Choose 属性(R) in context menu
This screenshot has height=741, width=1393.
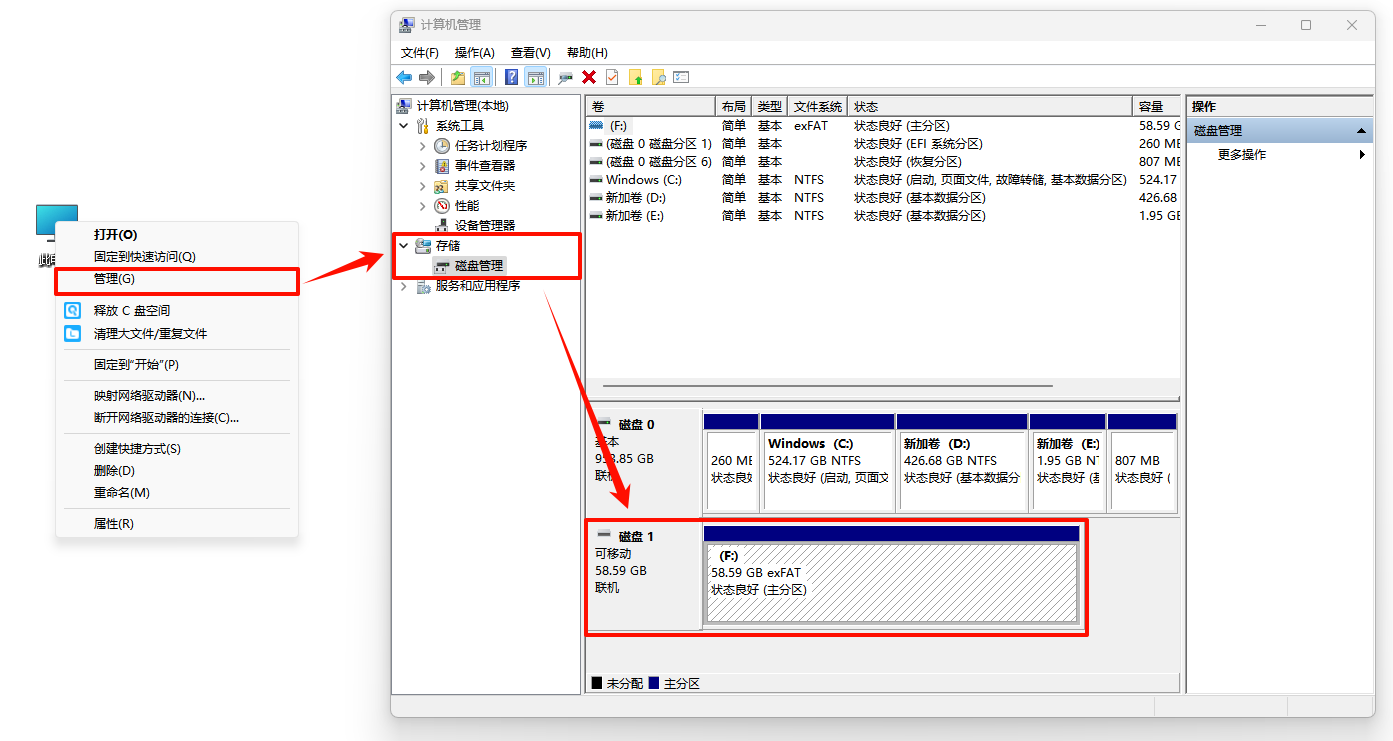pos(113,524)
